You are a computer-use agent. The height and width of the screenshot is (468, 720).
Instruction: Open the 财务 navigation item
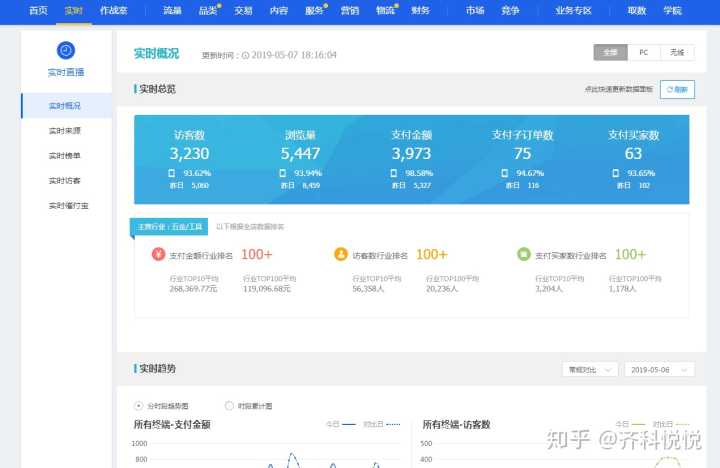point(421,11)
